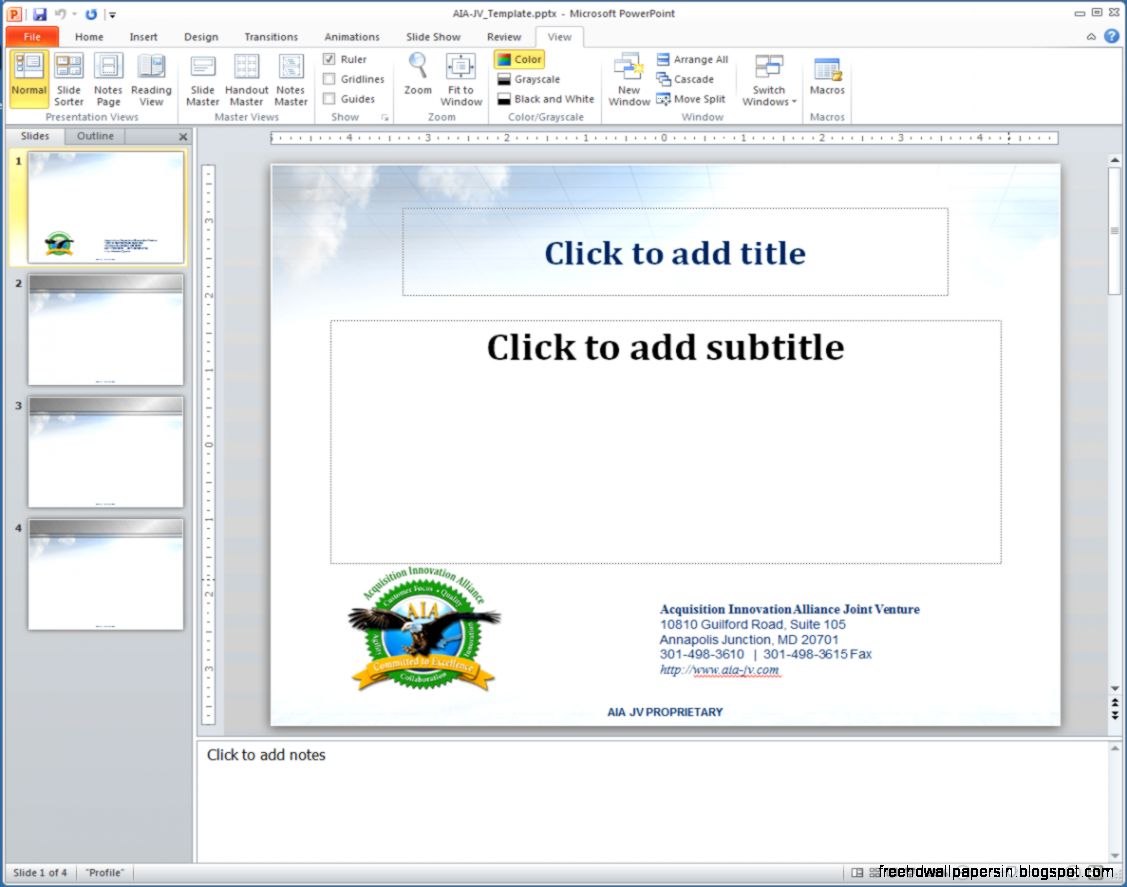Click the "Acquisition Innovation Alliance Joint Venture" text
The height and width of the screenshot is (887, 1127).
click(x=789, y=609)
